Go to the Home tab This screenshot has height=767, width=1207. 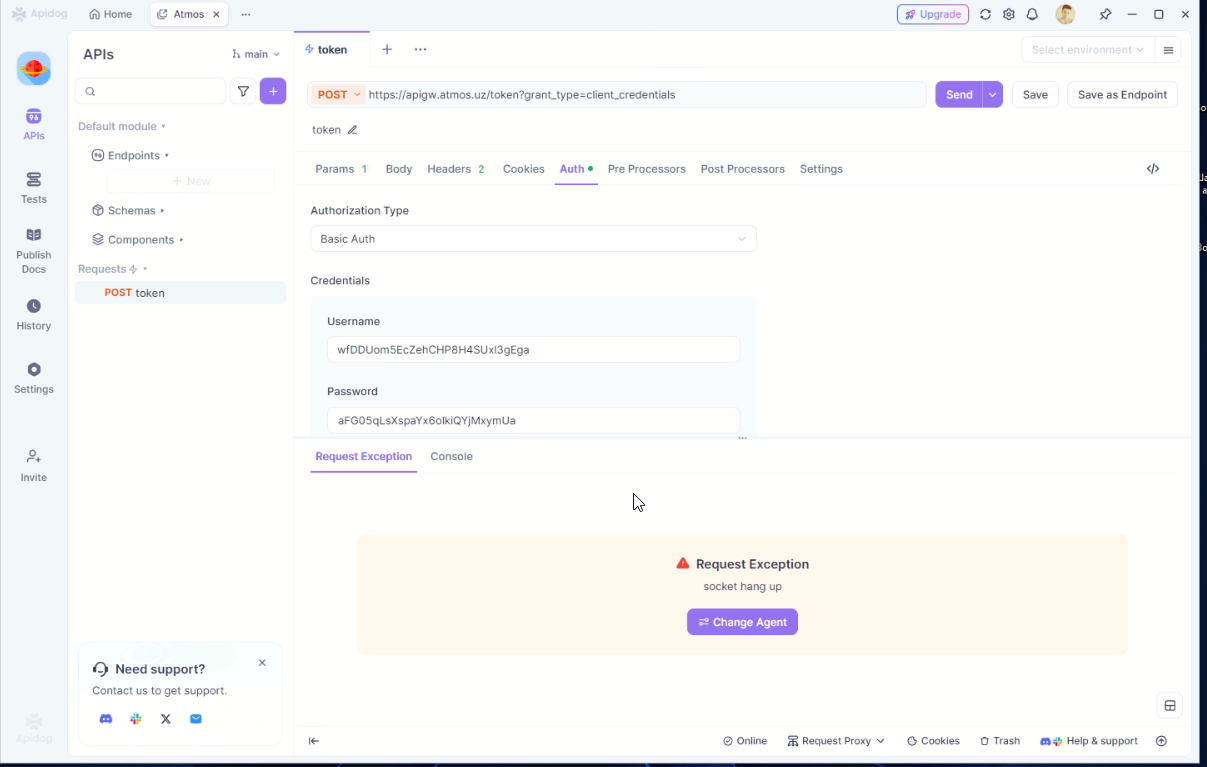coord(110,14)
